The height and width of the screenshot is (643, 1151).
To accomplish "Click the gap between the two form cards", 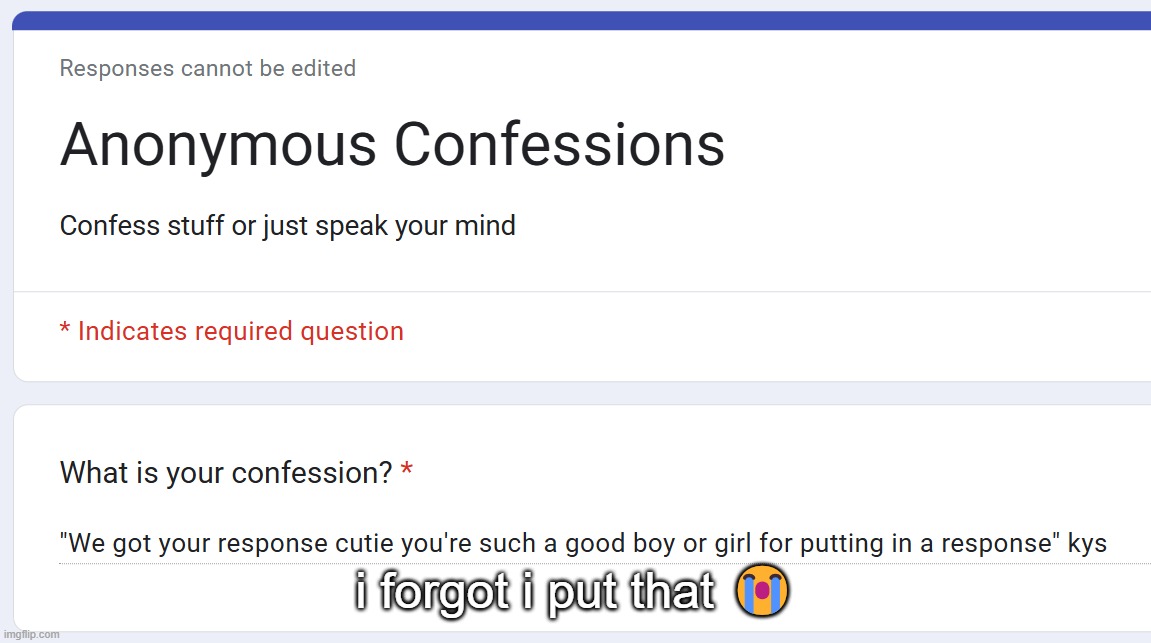I will coord(582,393).
